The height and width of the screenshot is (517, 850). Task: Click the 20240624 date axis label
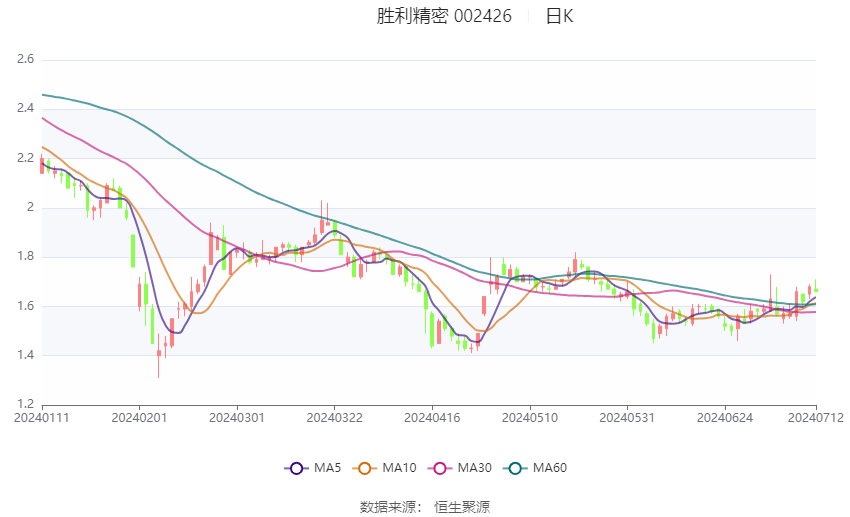coord(725,418)
